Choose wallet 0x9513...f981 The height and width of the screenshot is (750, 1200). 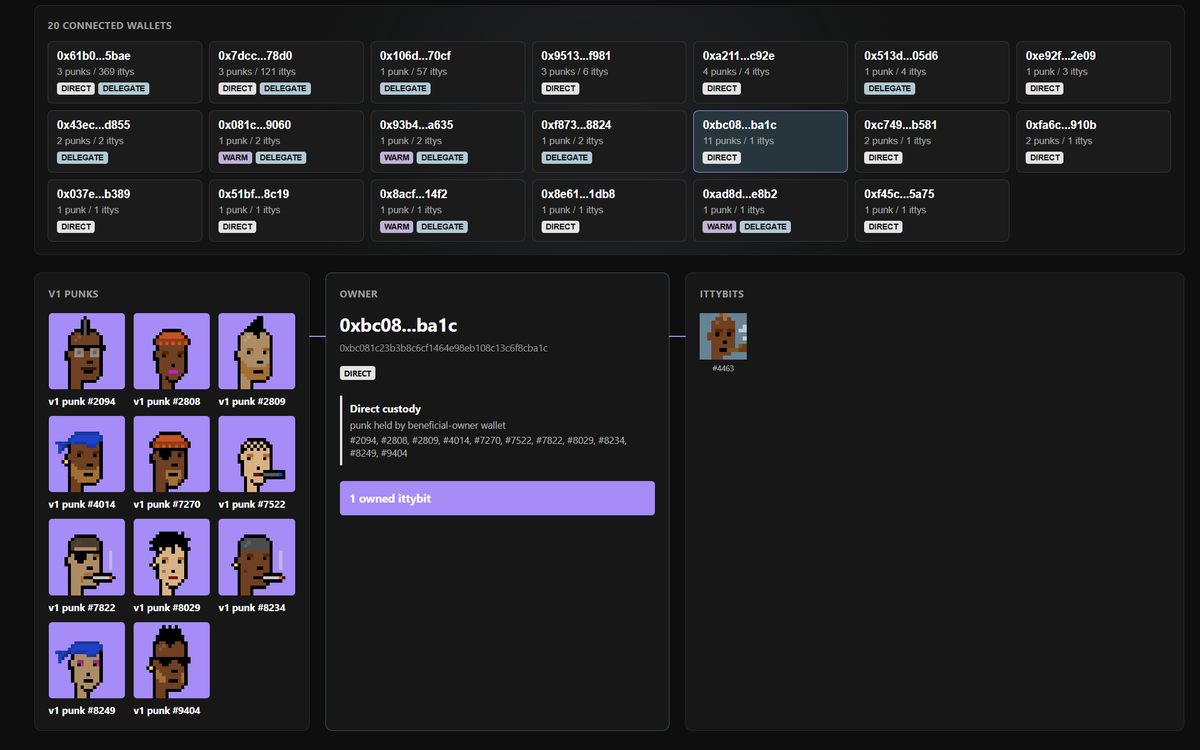point(609,72)
